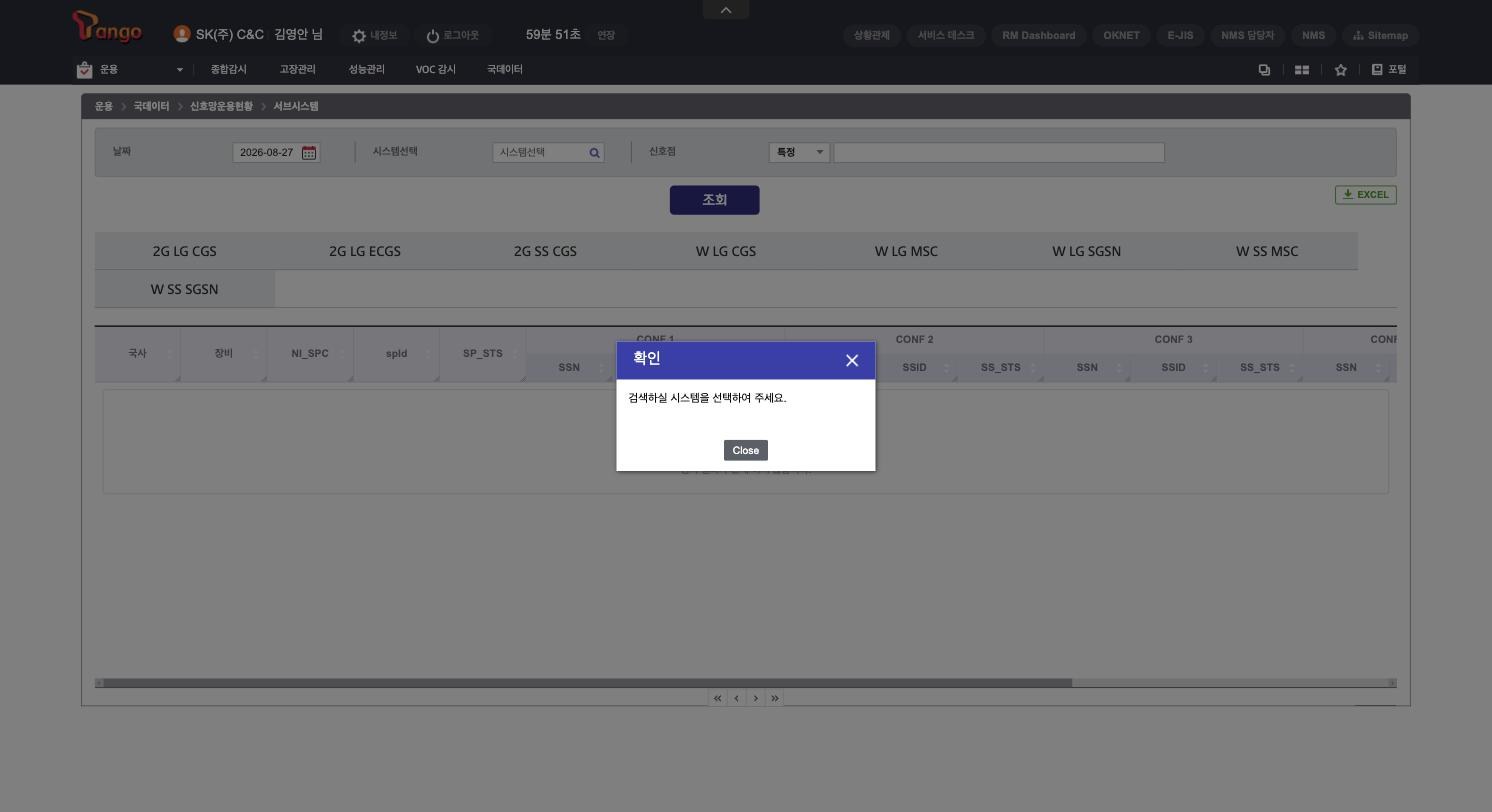
Task: Click the horizontal table scrollbar
Action: tap(588, 683)
